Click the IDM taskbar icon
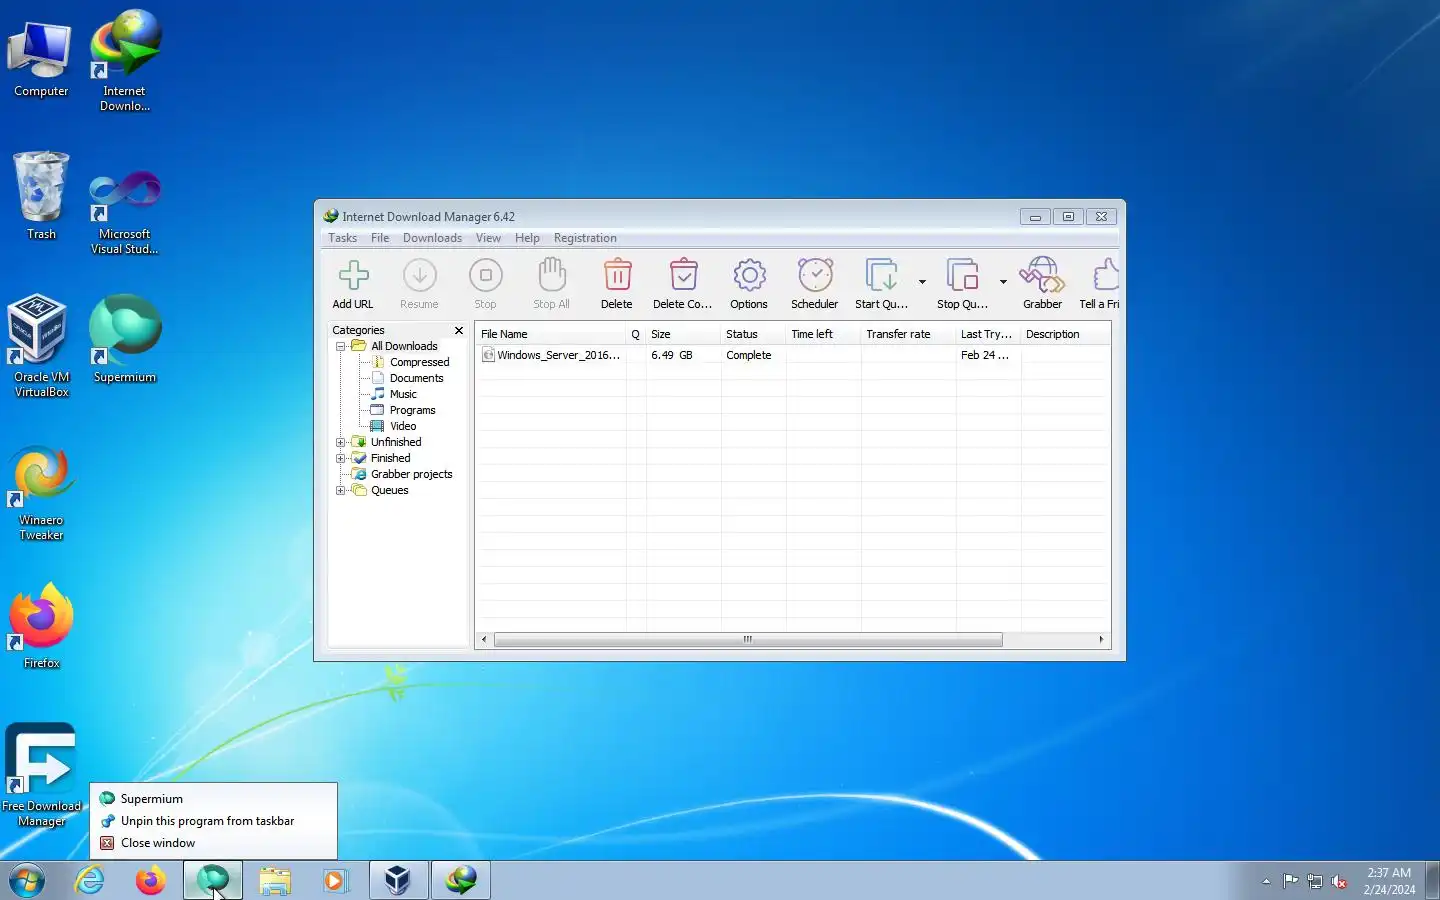1440x900 pixels. pos(461,881)
